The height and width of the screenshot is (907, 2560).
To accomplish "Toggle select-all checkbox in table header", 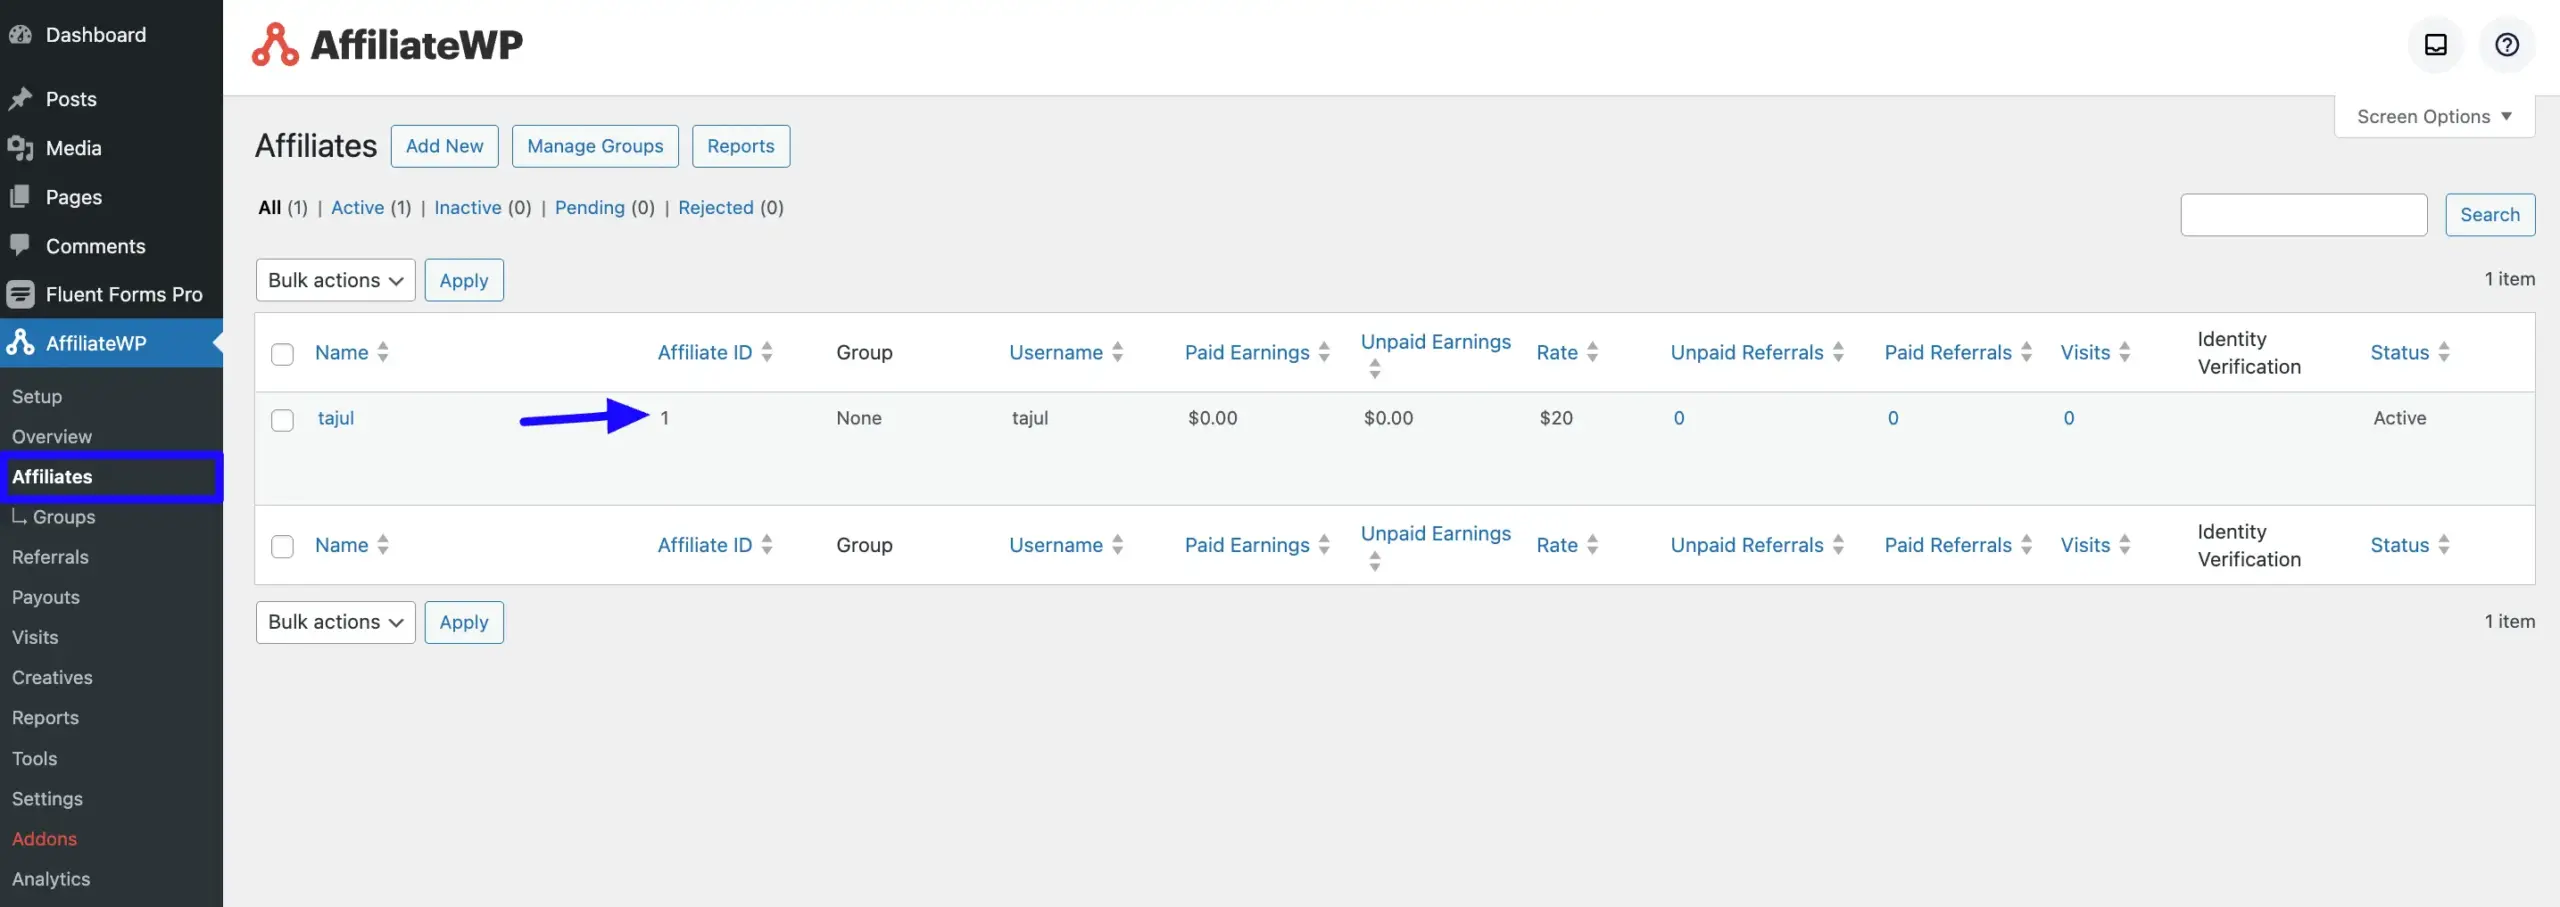I will (x=283, y=354).
